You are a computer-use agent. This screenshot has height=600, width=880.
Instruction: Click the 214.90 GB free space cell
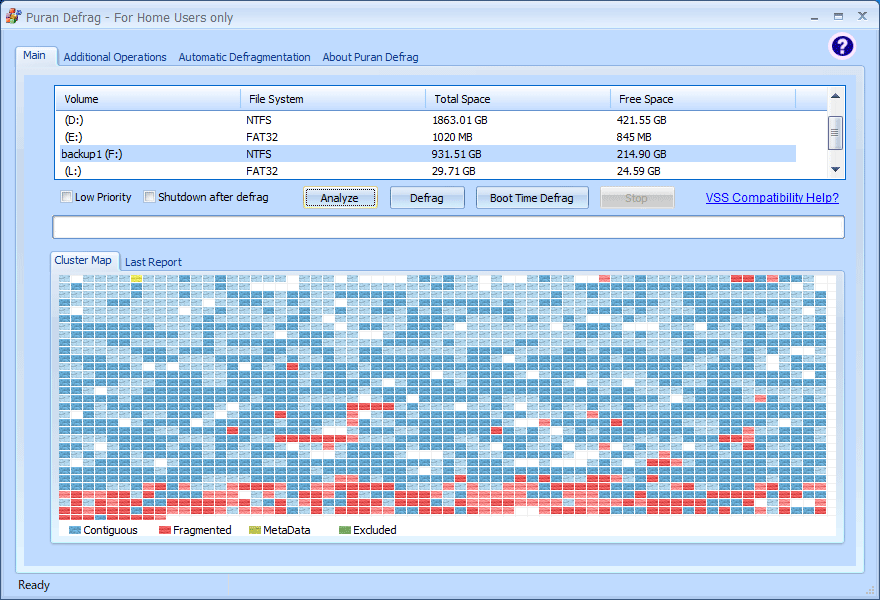(x=641, y=154)
